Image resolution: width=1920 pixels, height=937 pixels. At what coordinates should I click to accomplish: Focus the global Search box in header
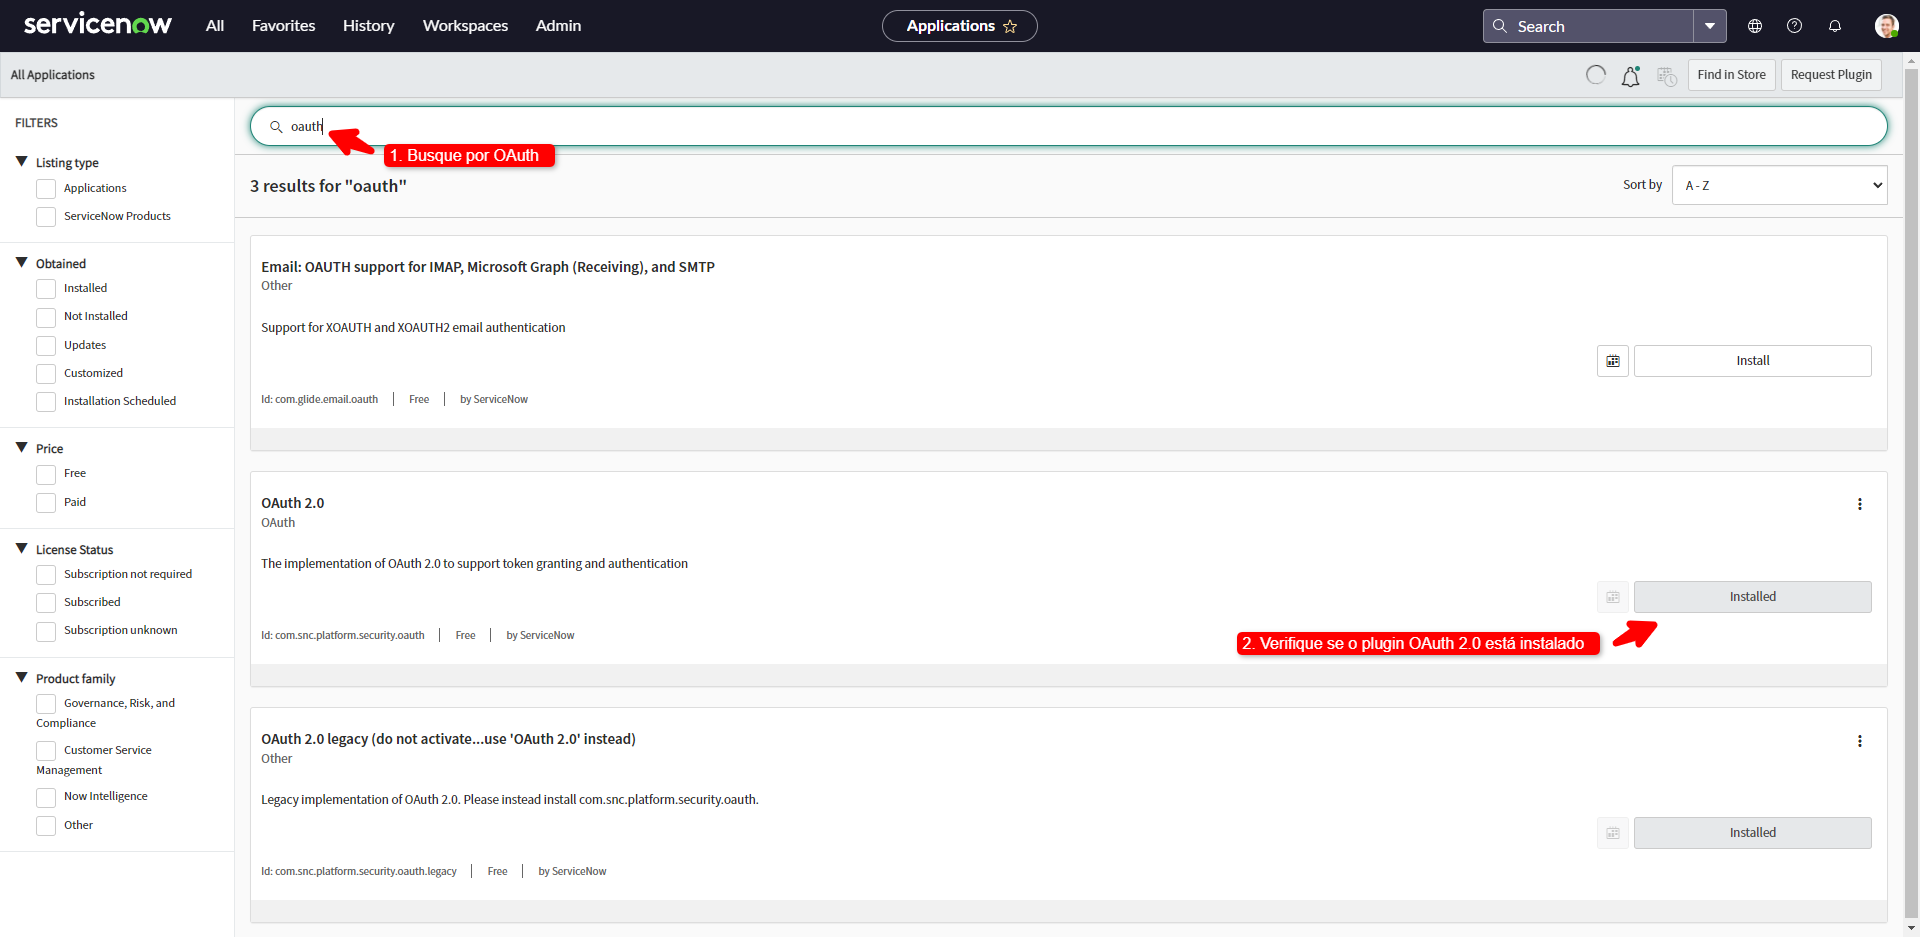click(1589, 26)
